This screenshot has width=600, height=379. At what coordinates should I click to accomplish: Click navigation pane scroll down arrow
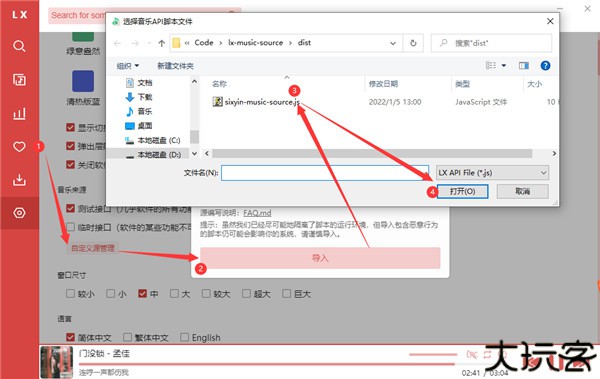[x=194, y=154]
